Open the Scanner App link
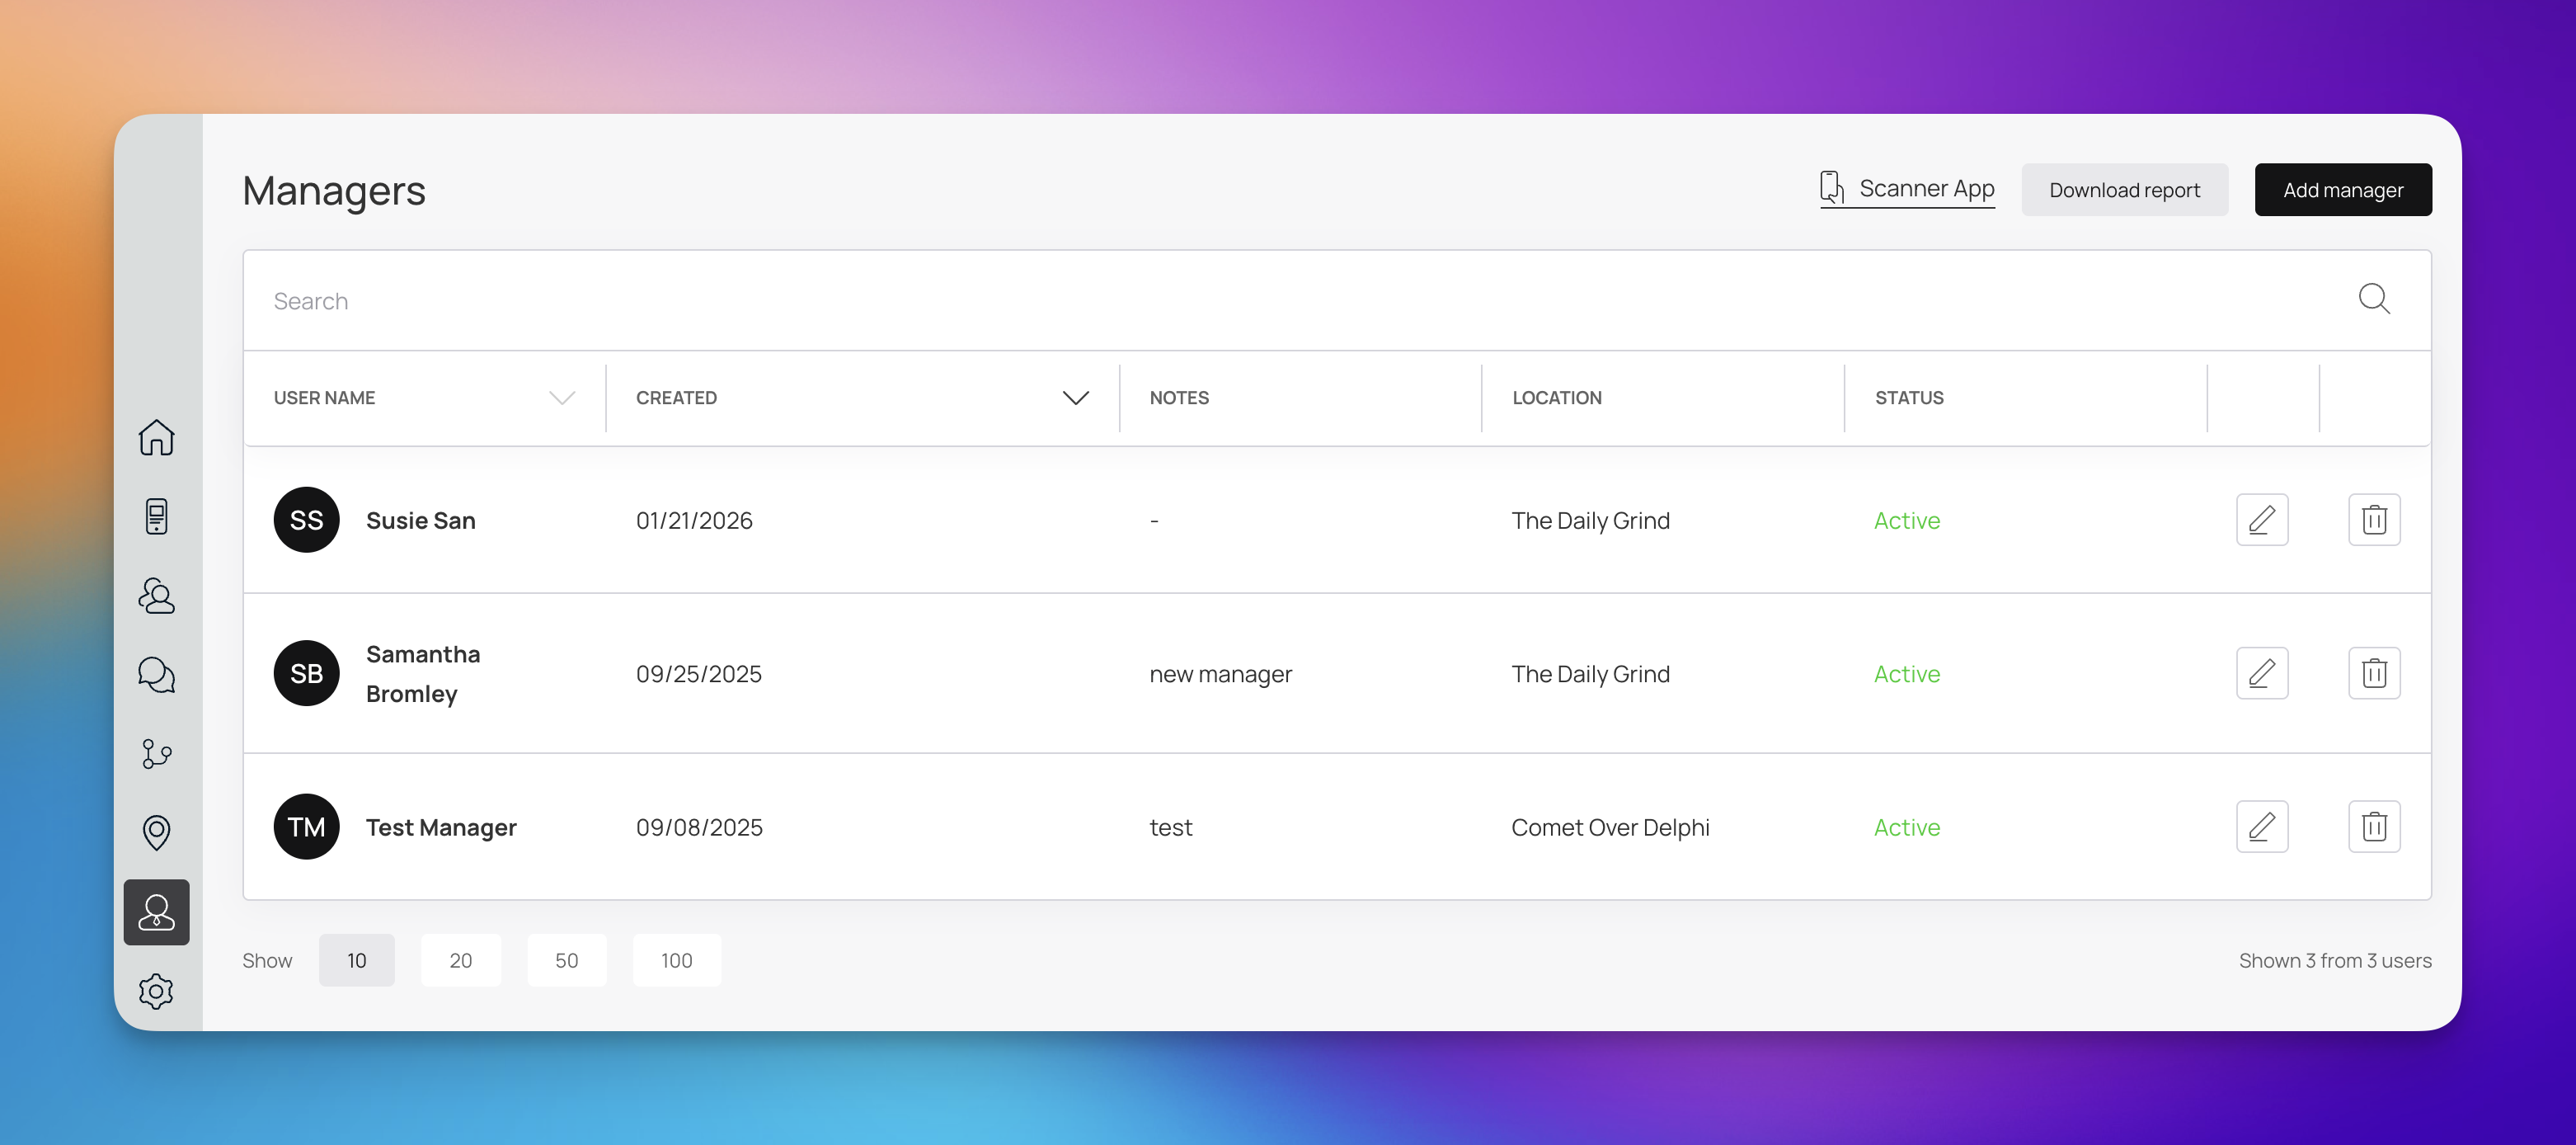 click(1907, 188)
